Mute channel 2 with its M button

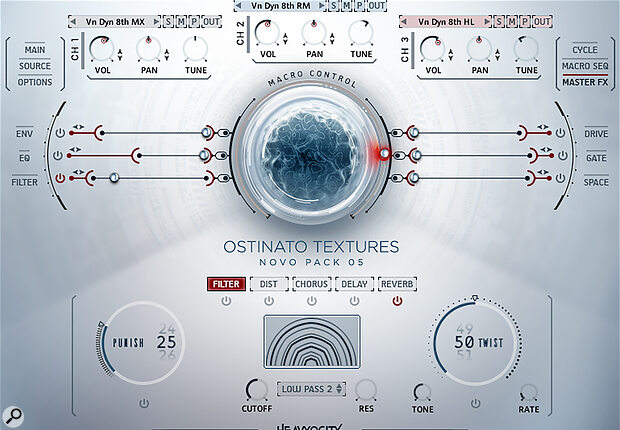[346, 6]
